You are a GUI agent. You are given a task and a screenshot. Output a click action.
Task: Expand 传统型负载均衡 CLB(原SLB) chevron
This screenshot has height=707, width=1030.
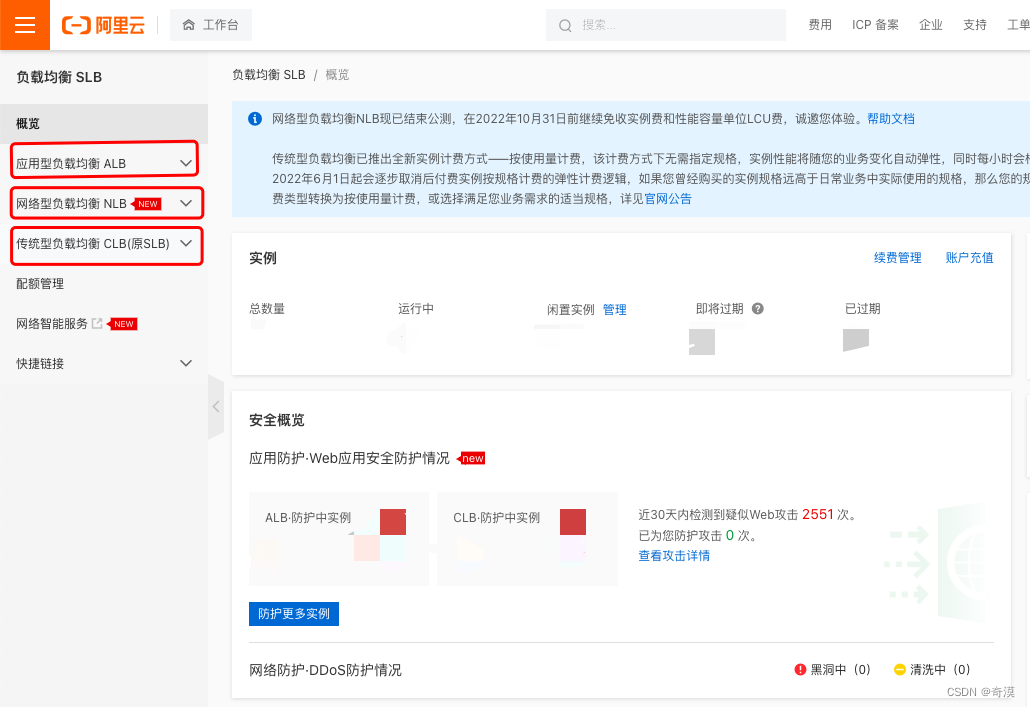point(186,243)
